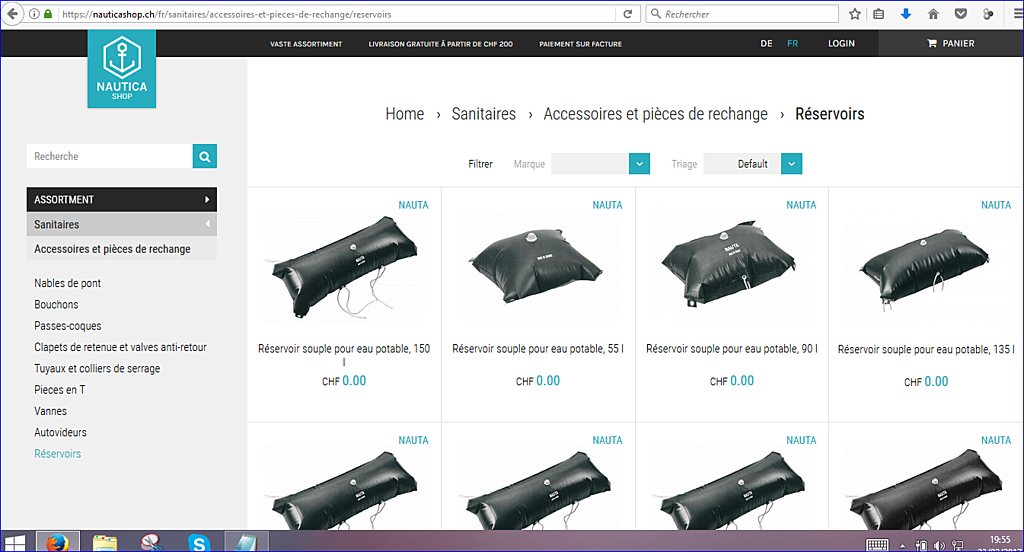The image size is (1024, 552).
Task: Select Réservoirs category in sidebar
Action: tap(57, 453)
